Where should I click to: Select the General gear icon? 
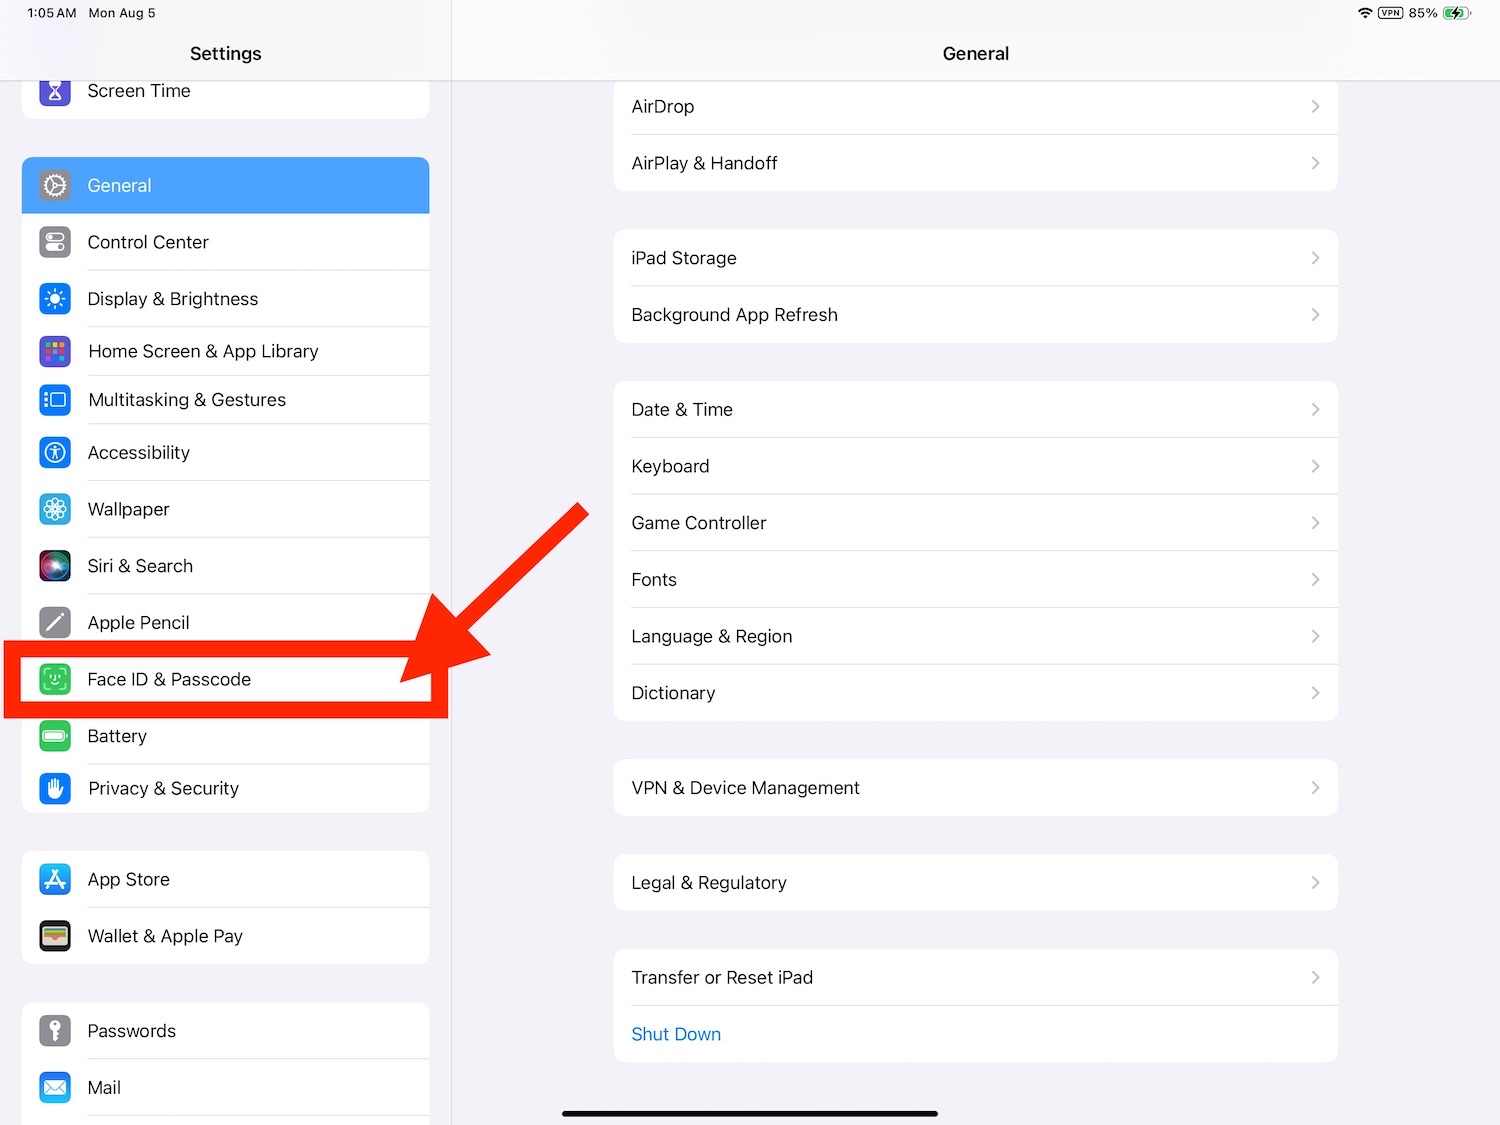point(55,185)
